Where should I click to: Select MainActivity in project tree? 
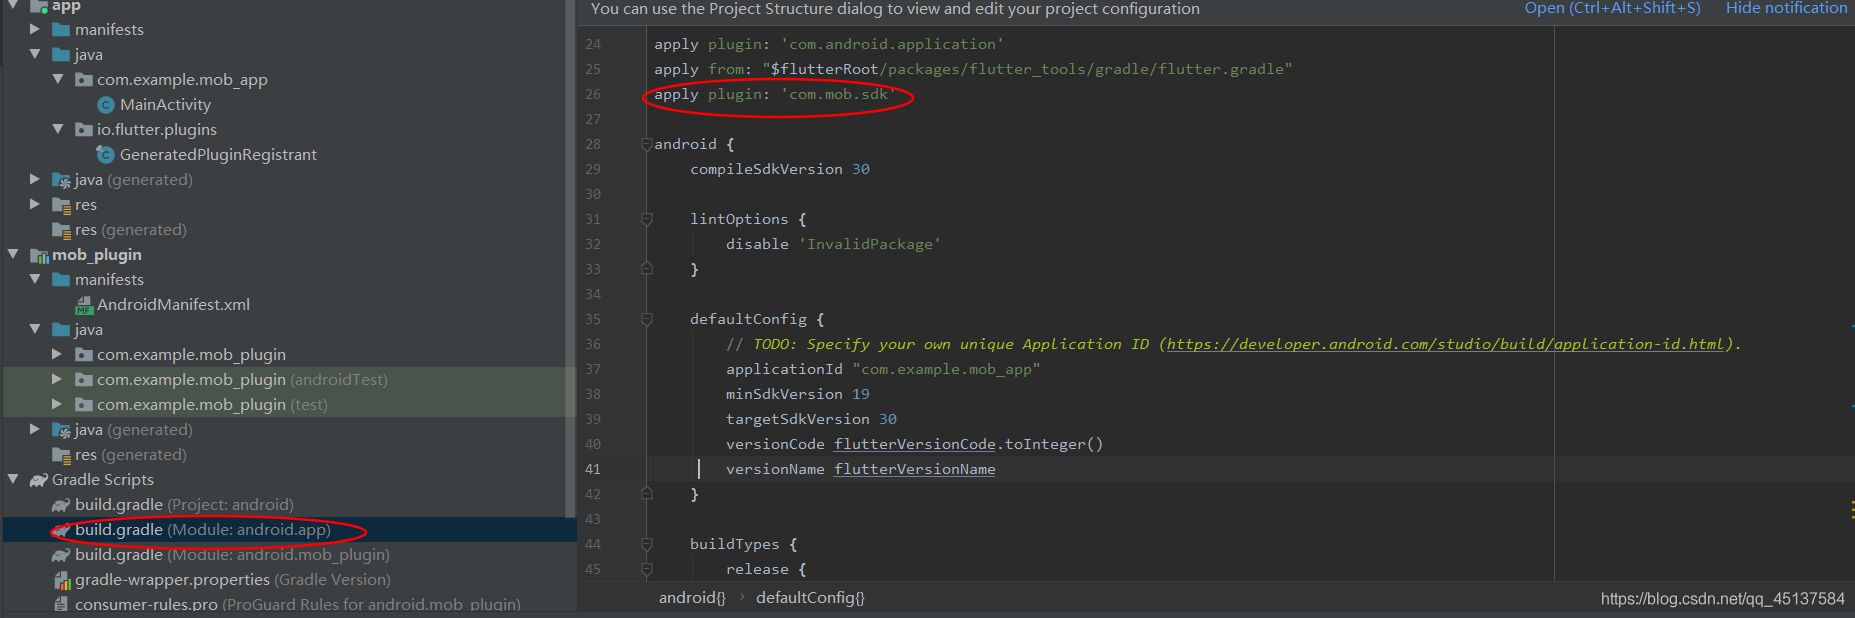(165, 104)
